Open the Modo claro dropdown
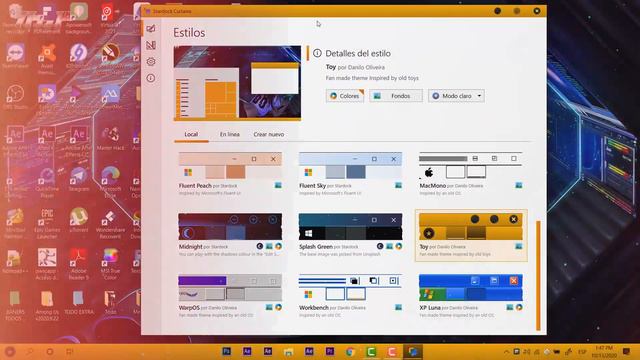 click(456, 96)
